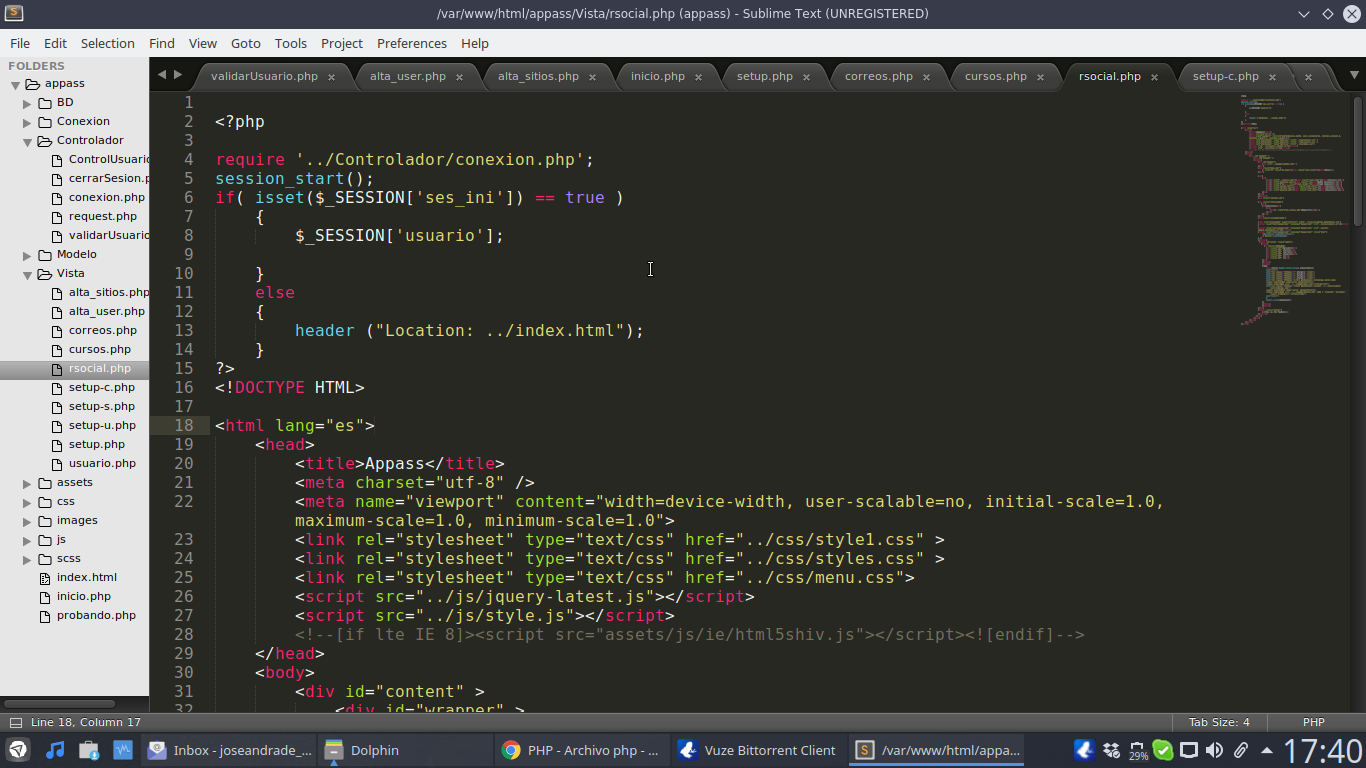The width and height of the screenshot is (1366, 768).
Task: Close the cursos.php tab
Action: point(1040,77)
